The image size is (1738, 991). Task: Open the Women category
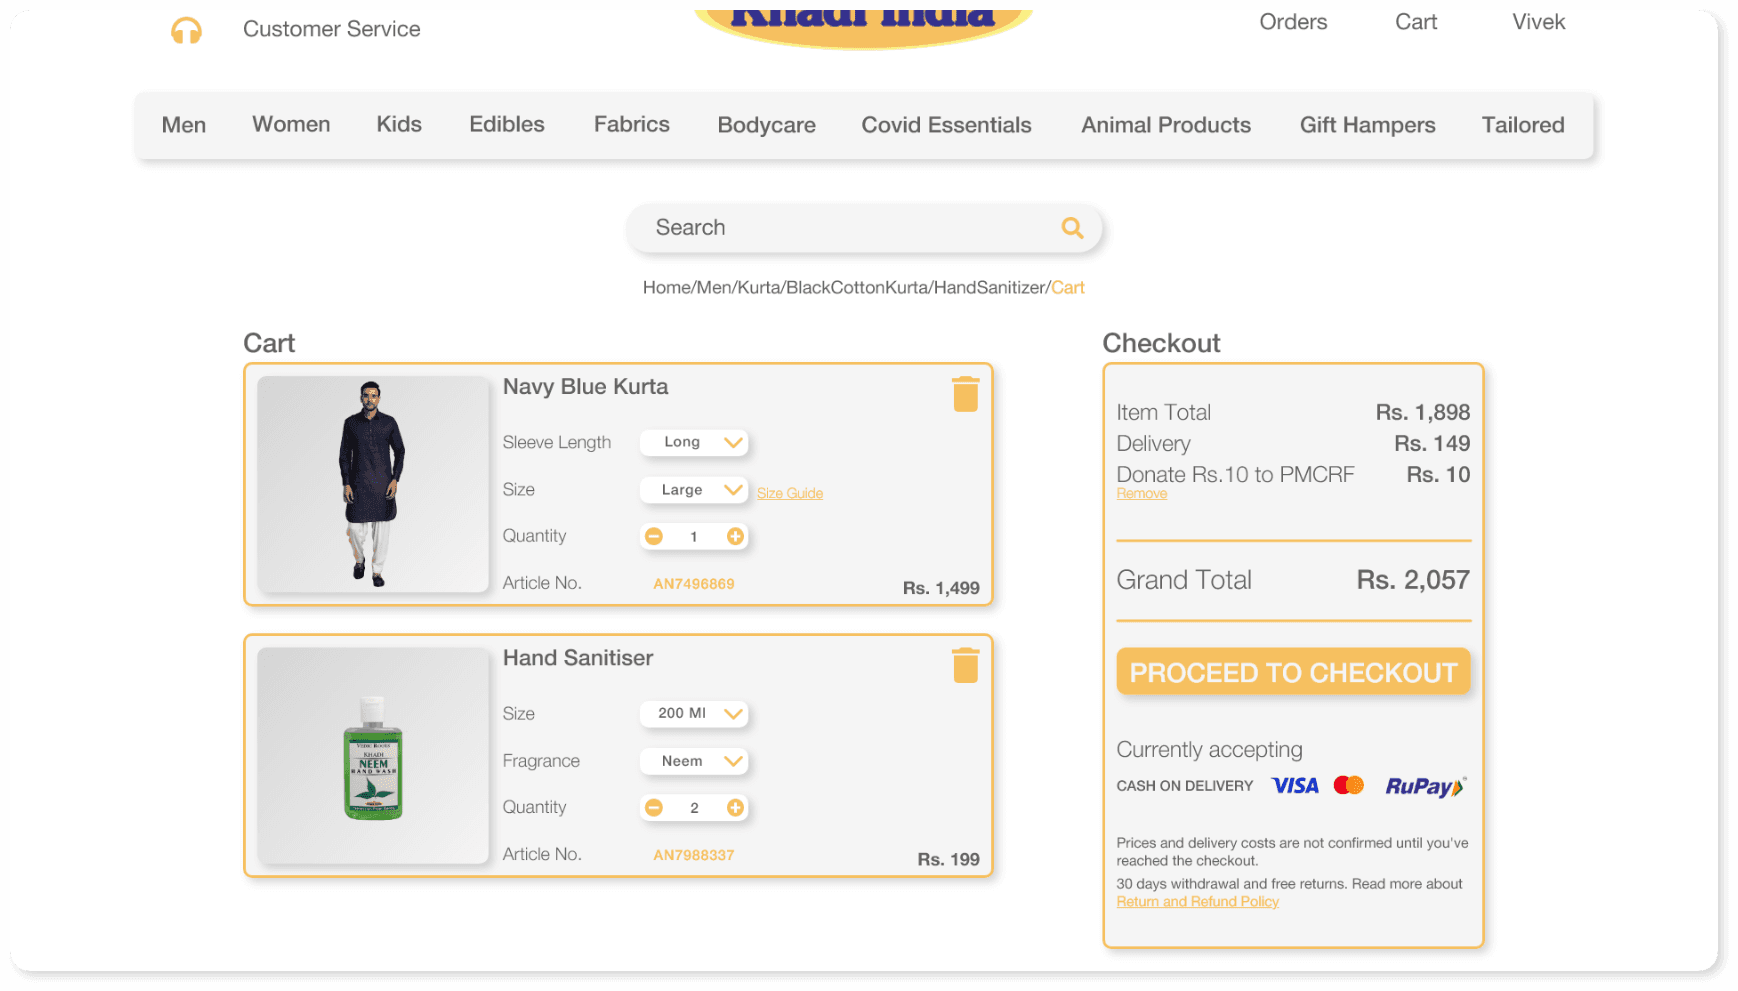click(x=291, y=124)
